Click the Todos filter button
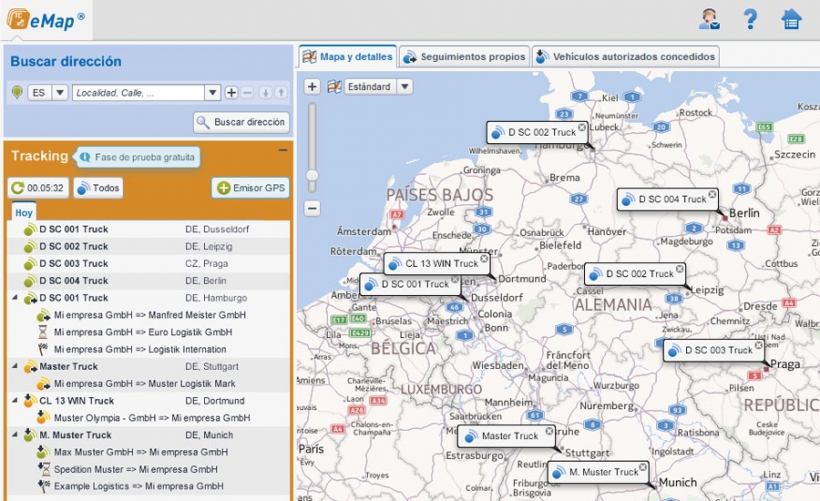This screenshot has height=501, width=820. (98, 188)
